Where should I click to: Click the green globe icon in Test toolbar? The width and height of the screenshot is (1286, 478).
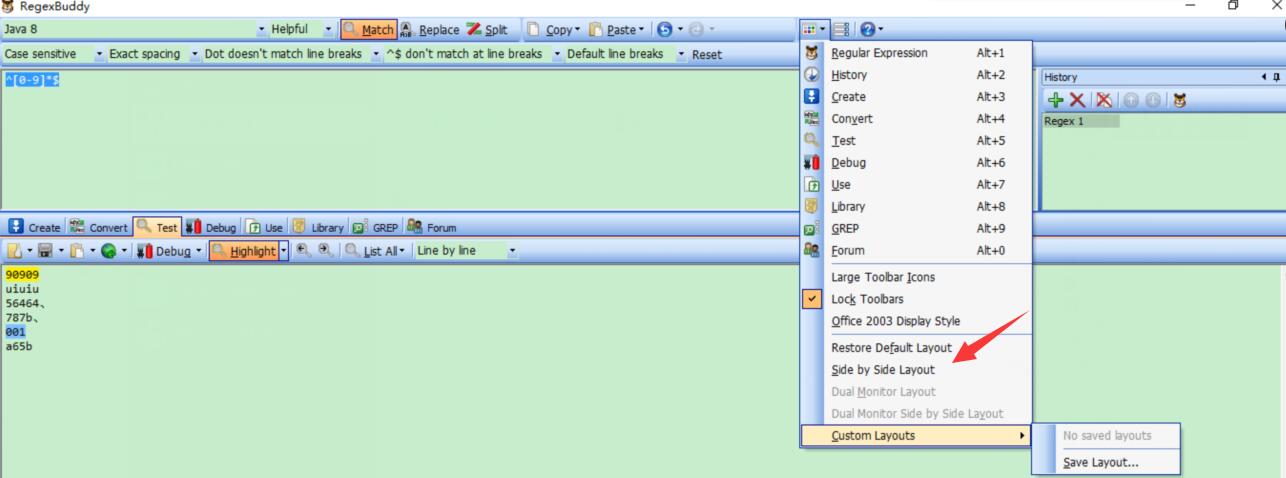click(108, 251)
